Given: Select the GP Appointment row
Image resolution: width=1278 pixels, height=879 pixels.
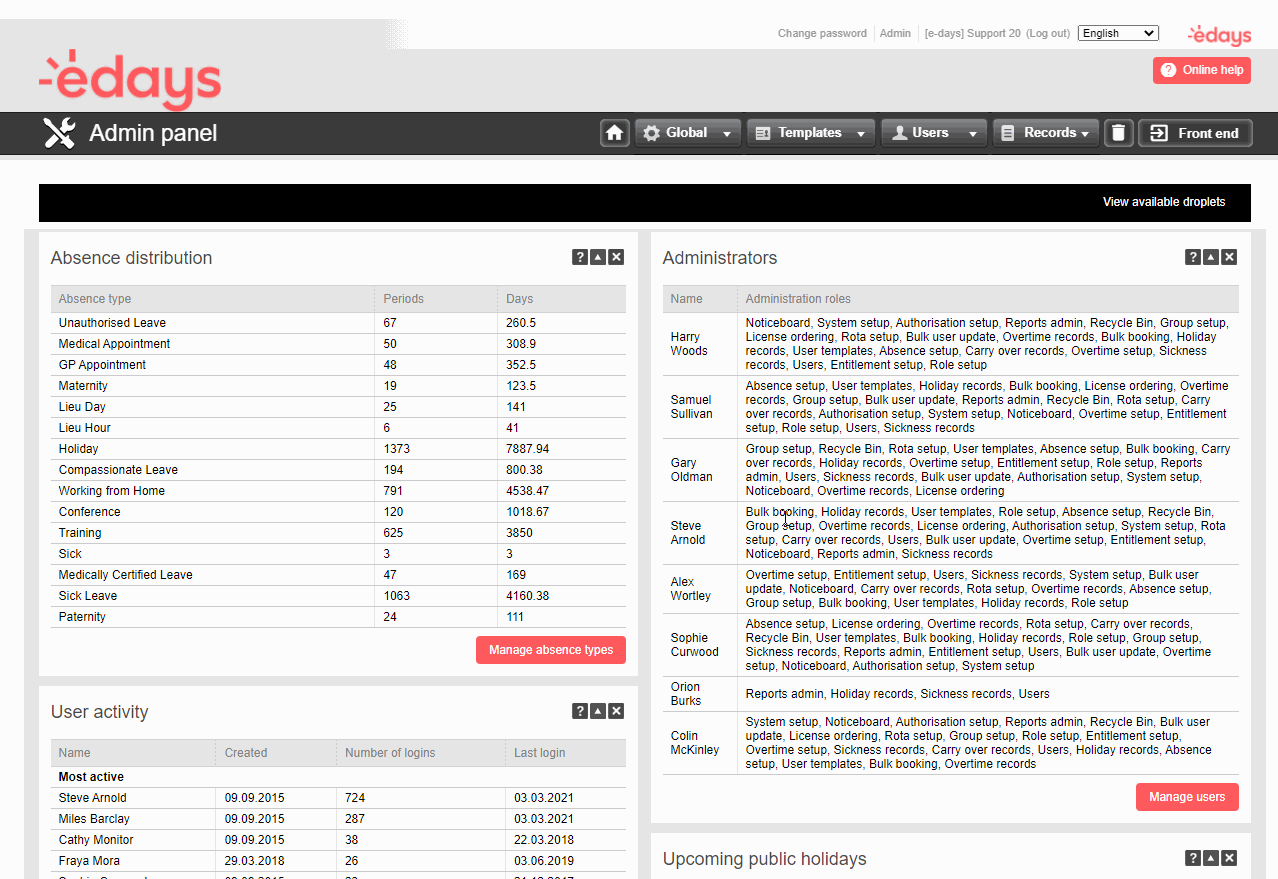Looking at the screenshot, I should point(338,365).
